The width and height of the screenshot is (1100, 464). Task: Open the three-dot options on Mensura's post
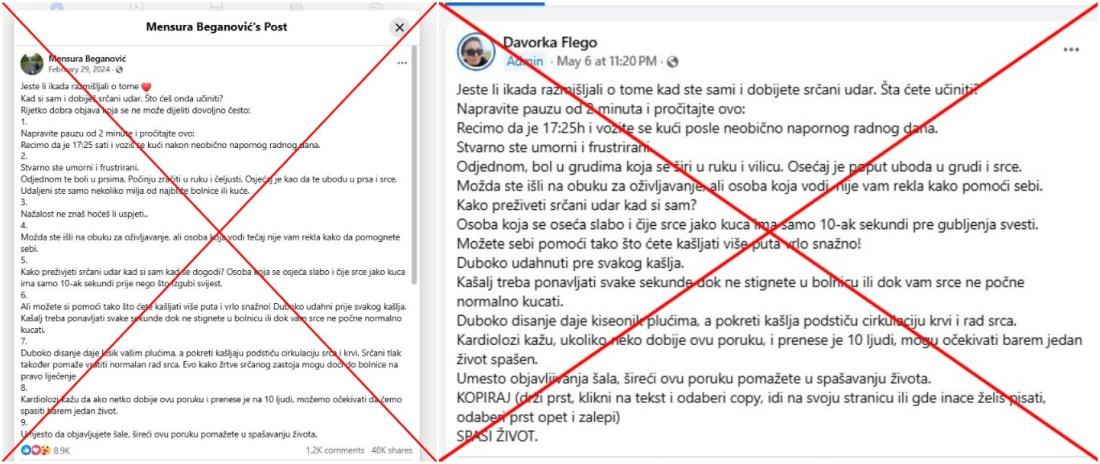click(x=402, y=63)
